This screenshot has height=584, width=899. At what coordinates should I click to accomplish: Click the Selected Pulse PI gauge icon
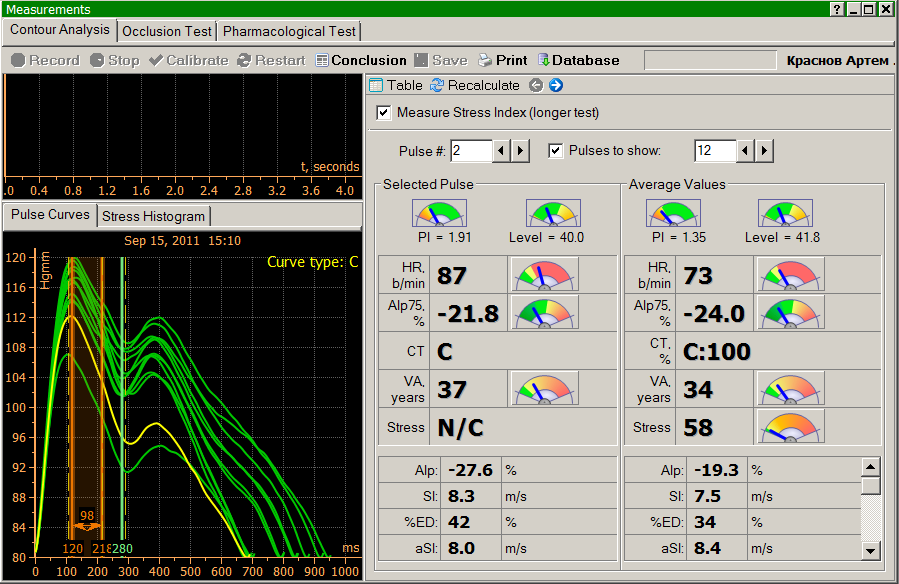(x=439, y=213)
